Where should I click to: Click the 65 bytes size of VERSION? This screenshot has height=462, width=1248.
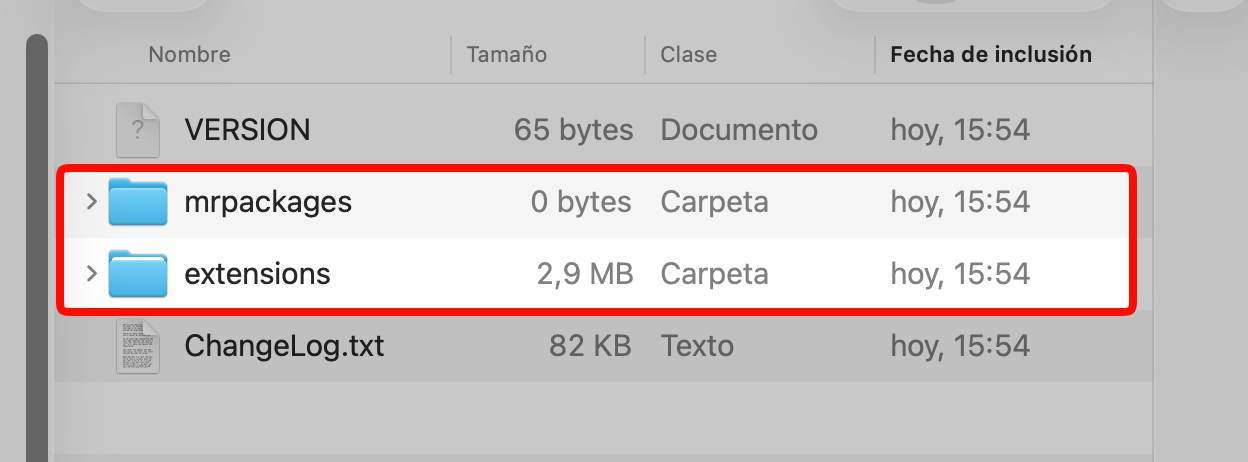click(573, 130)
